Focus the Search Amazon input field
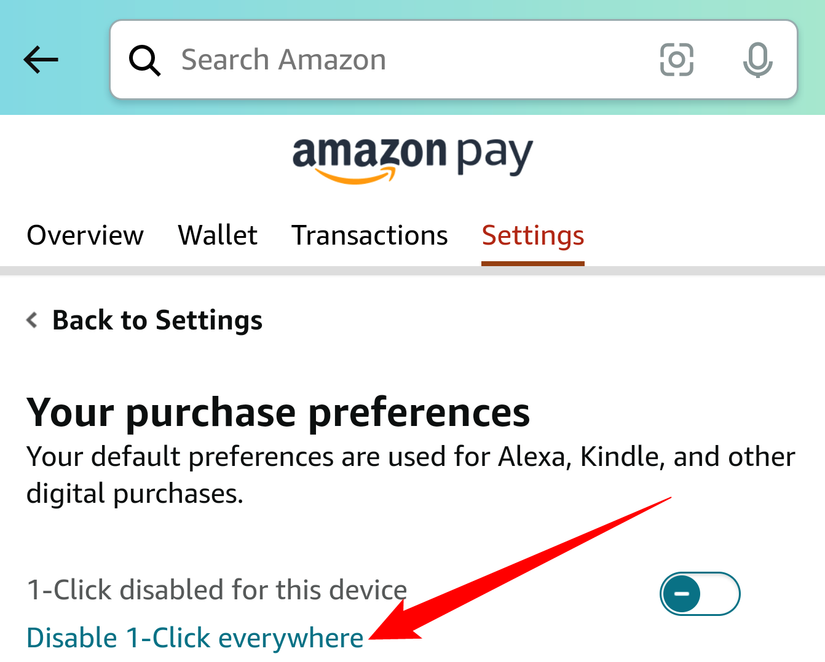The height and width of the screenshot is (662, 825). (x=400, y=60)
